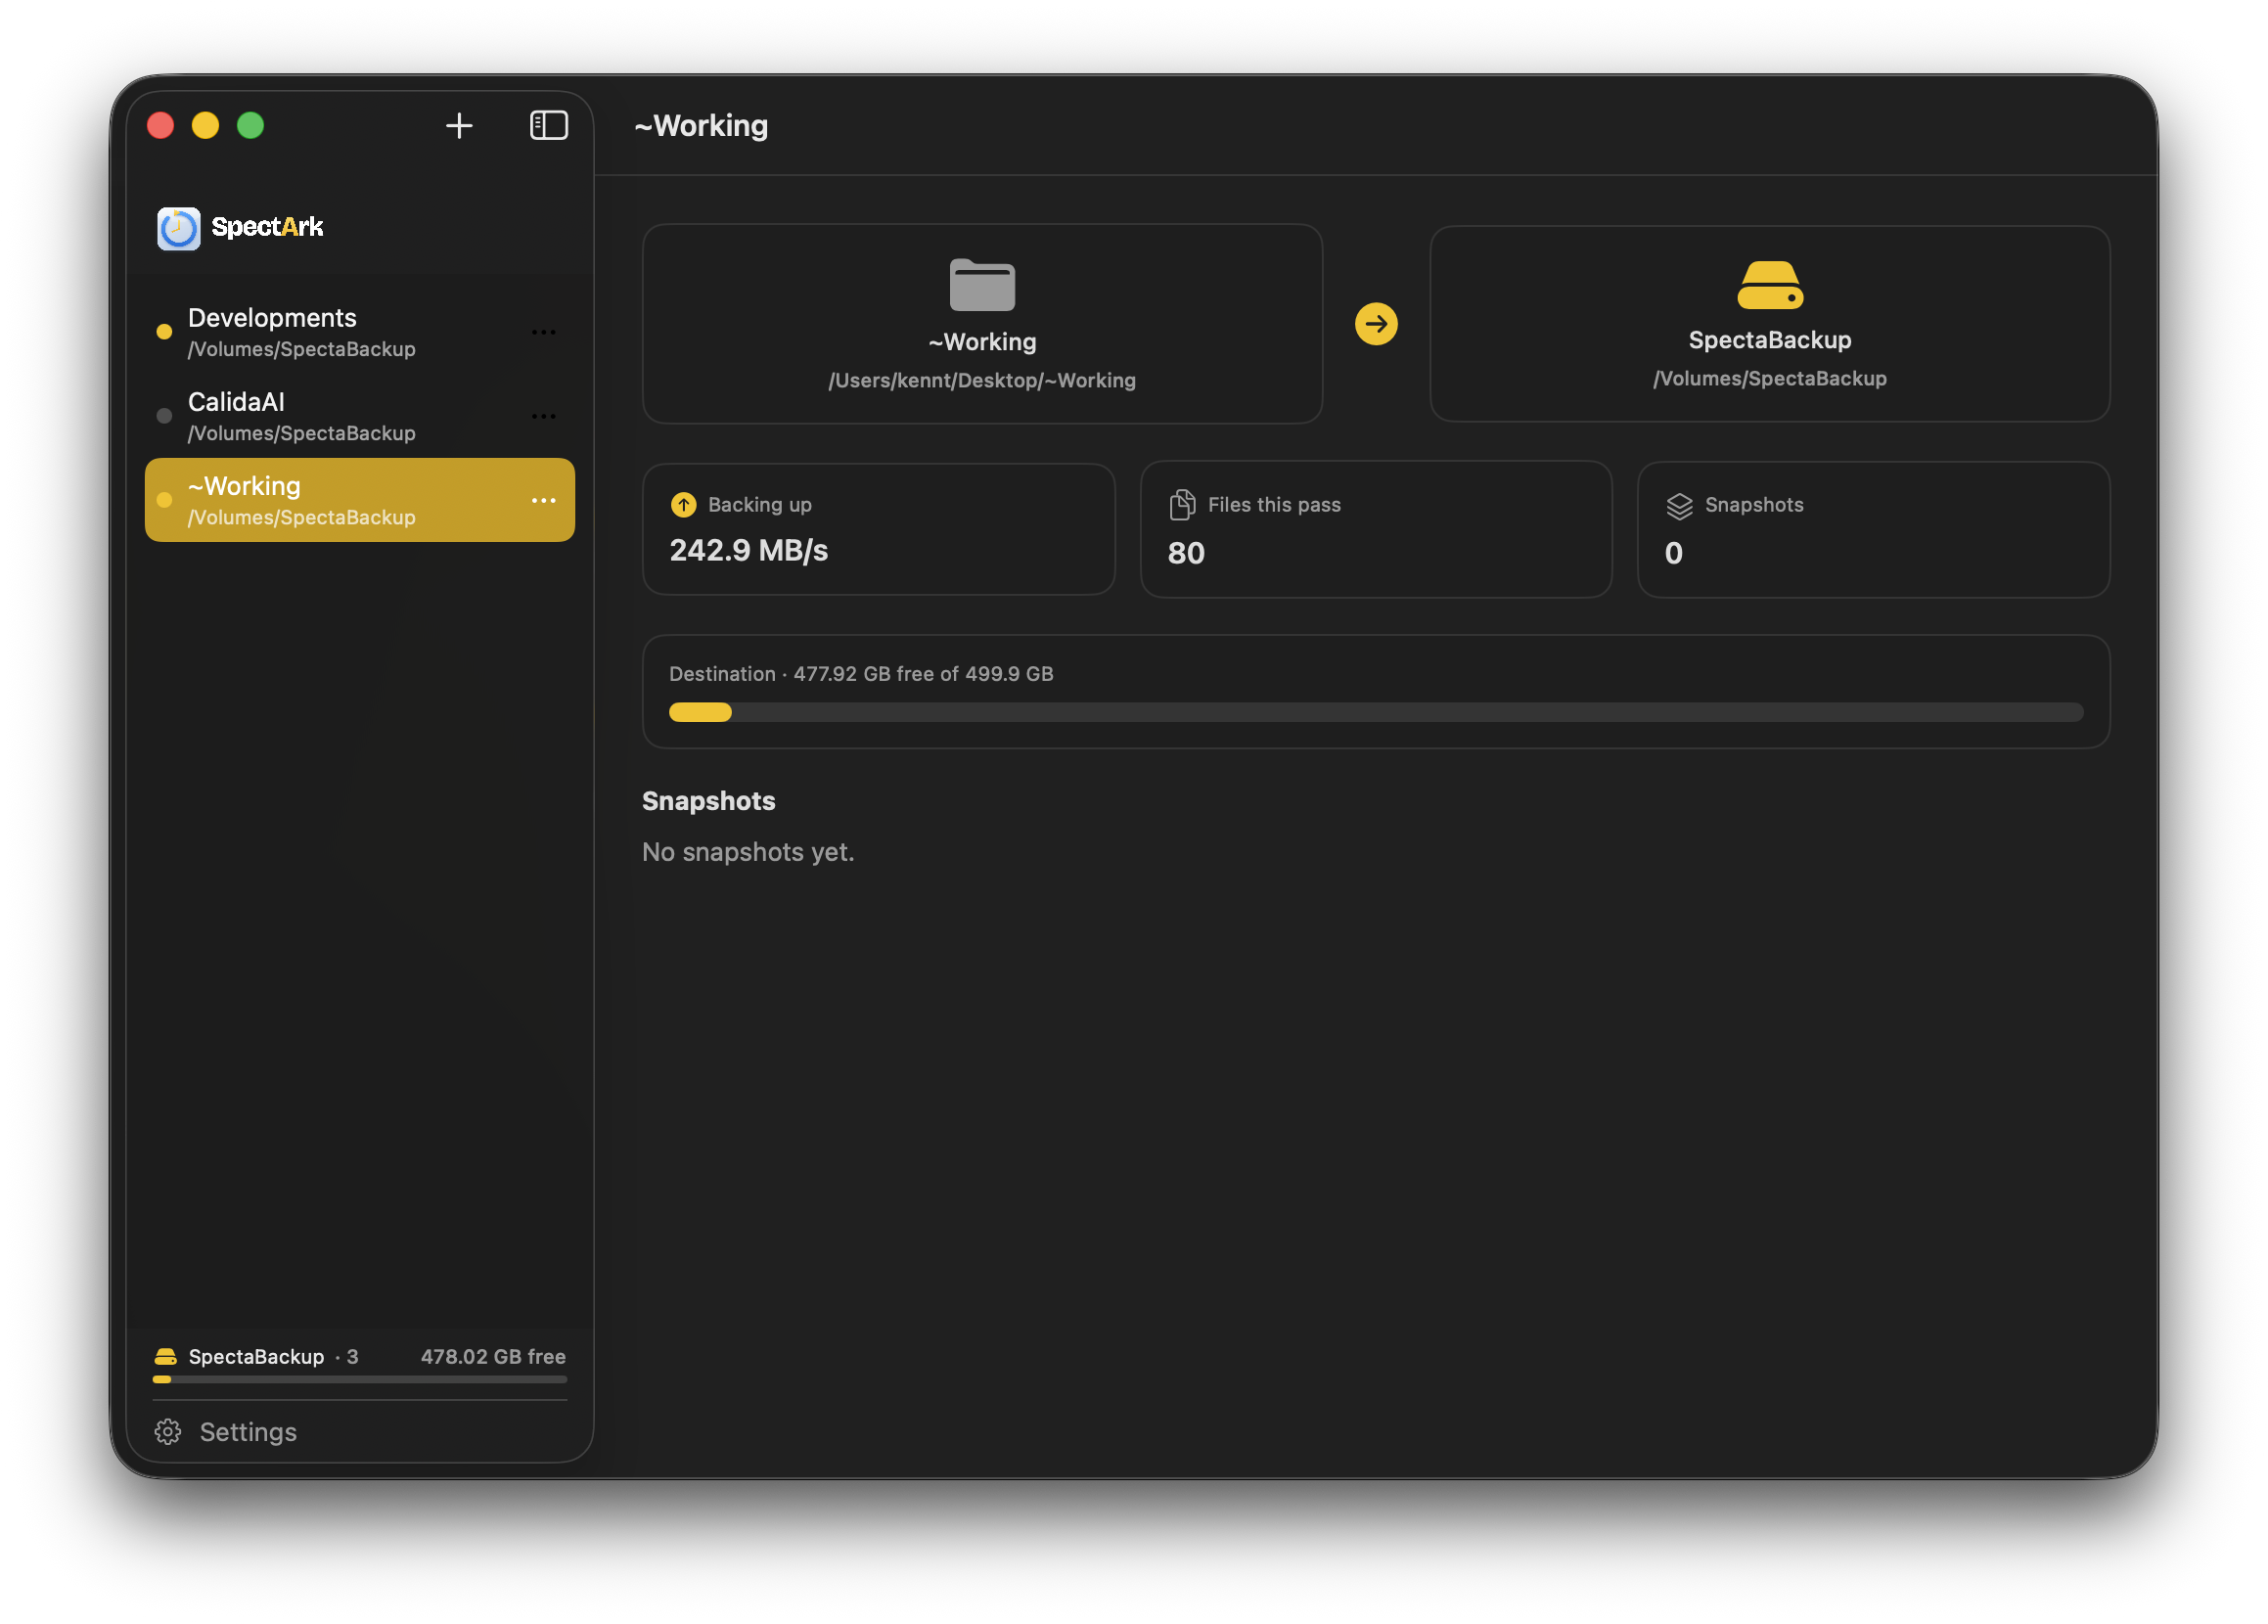Image resolution: width=2268 pixels, height=1624 pixels.
Task: Click the sidebar SpectaBackup drive icon
Action: click(166, 1357)
